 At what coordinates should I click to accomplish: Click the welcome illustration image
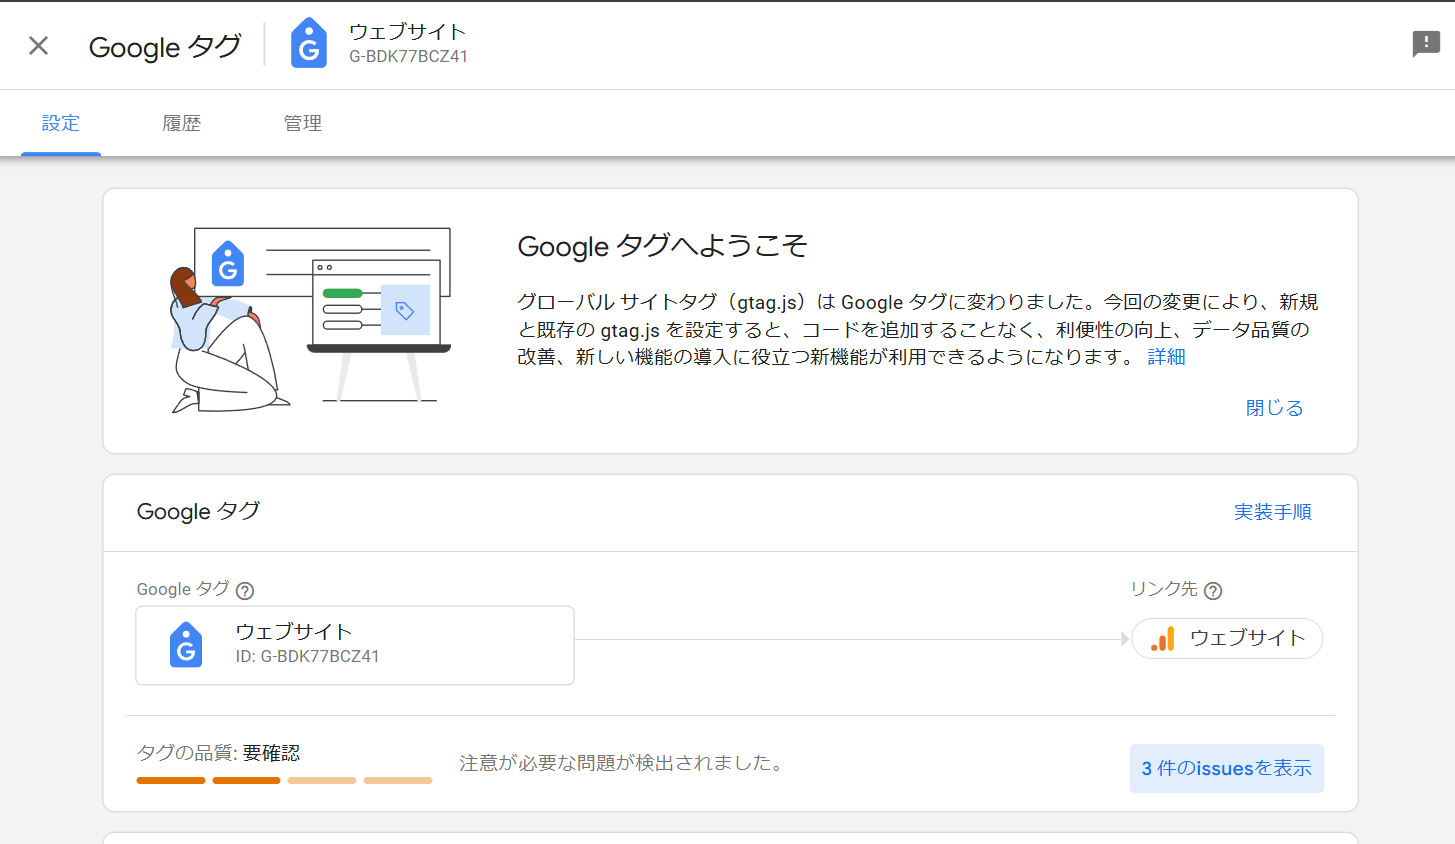coord(311,320)
